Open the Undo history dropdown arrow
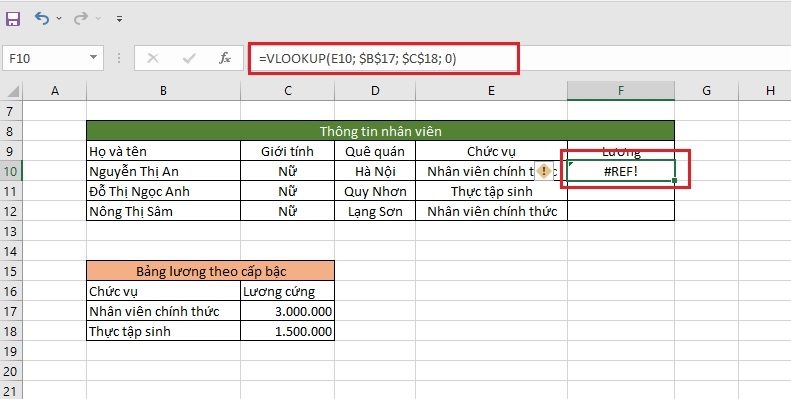The image size is (791, 399). pos(59,19)
